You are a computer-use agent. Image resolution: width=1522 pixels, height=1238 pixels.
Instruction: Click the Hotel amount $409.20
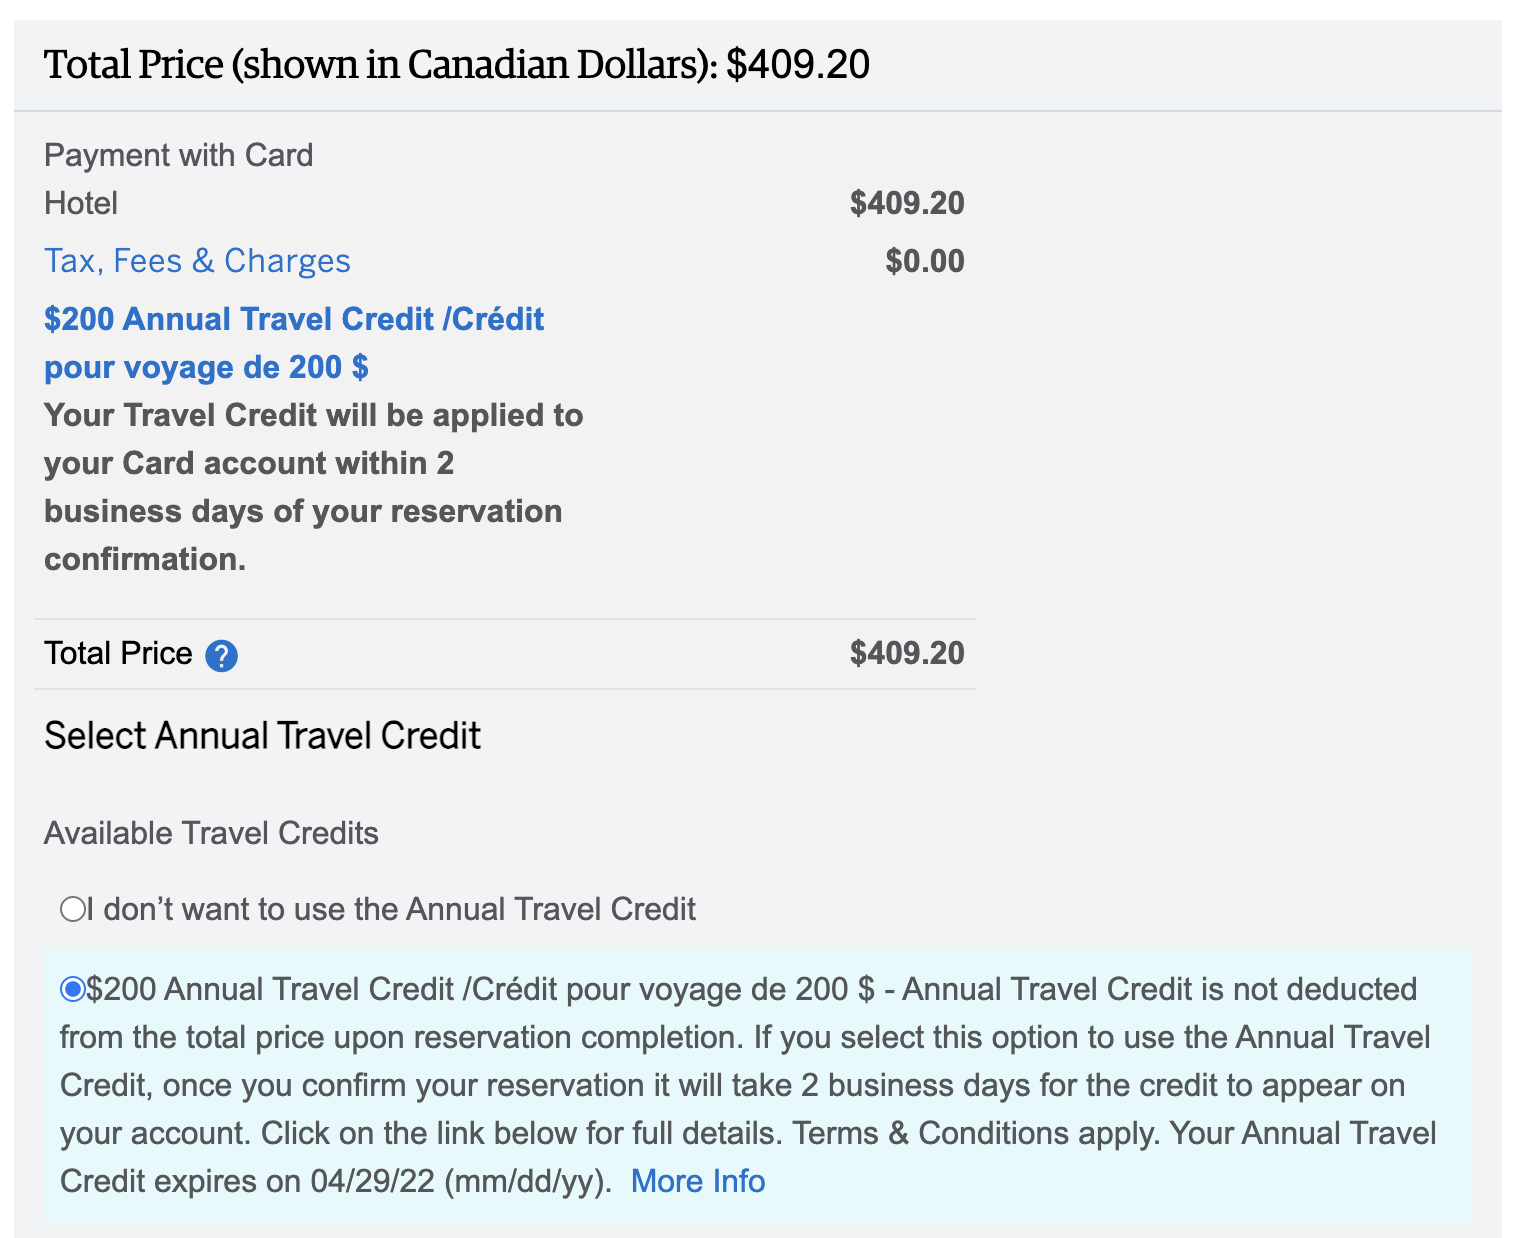[906, 204]
